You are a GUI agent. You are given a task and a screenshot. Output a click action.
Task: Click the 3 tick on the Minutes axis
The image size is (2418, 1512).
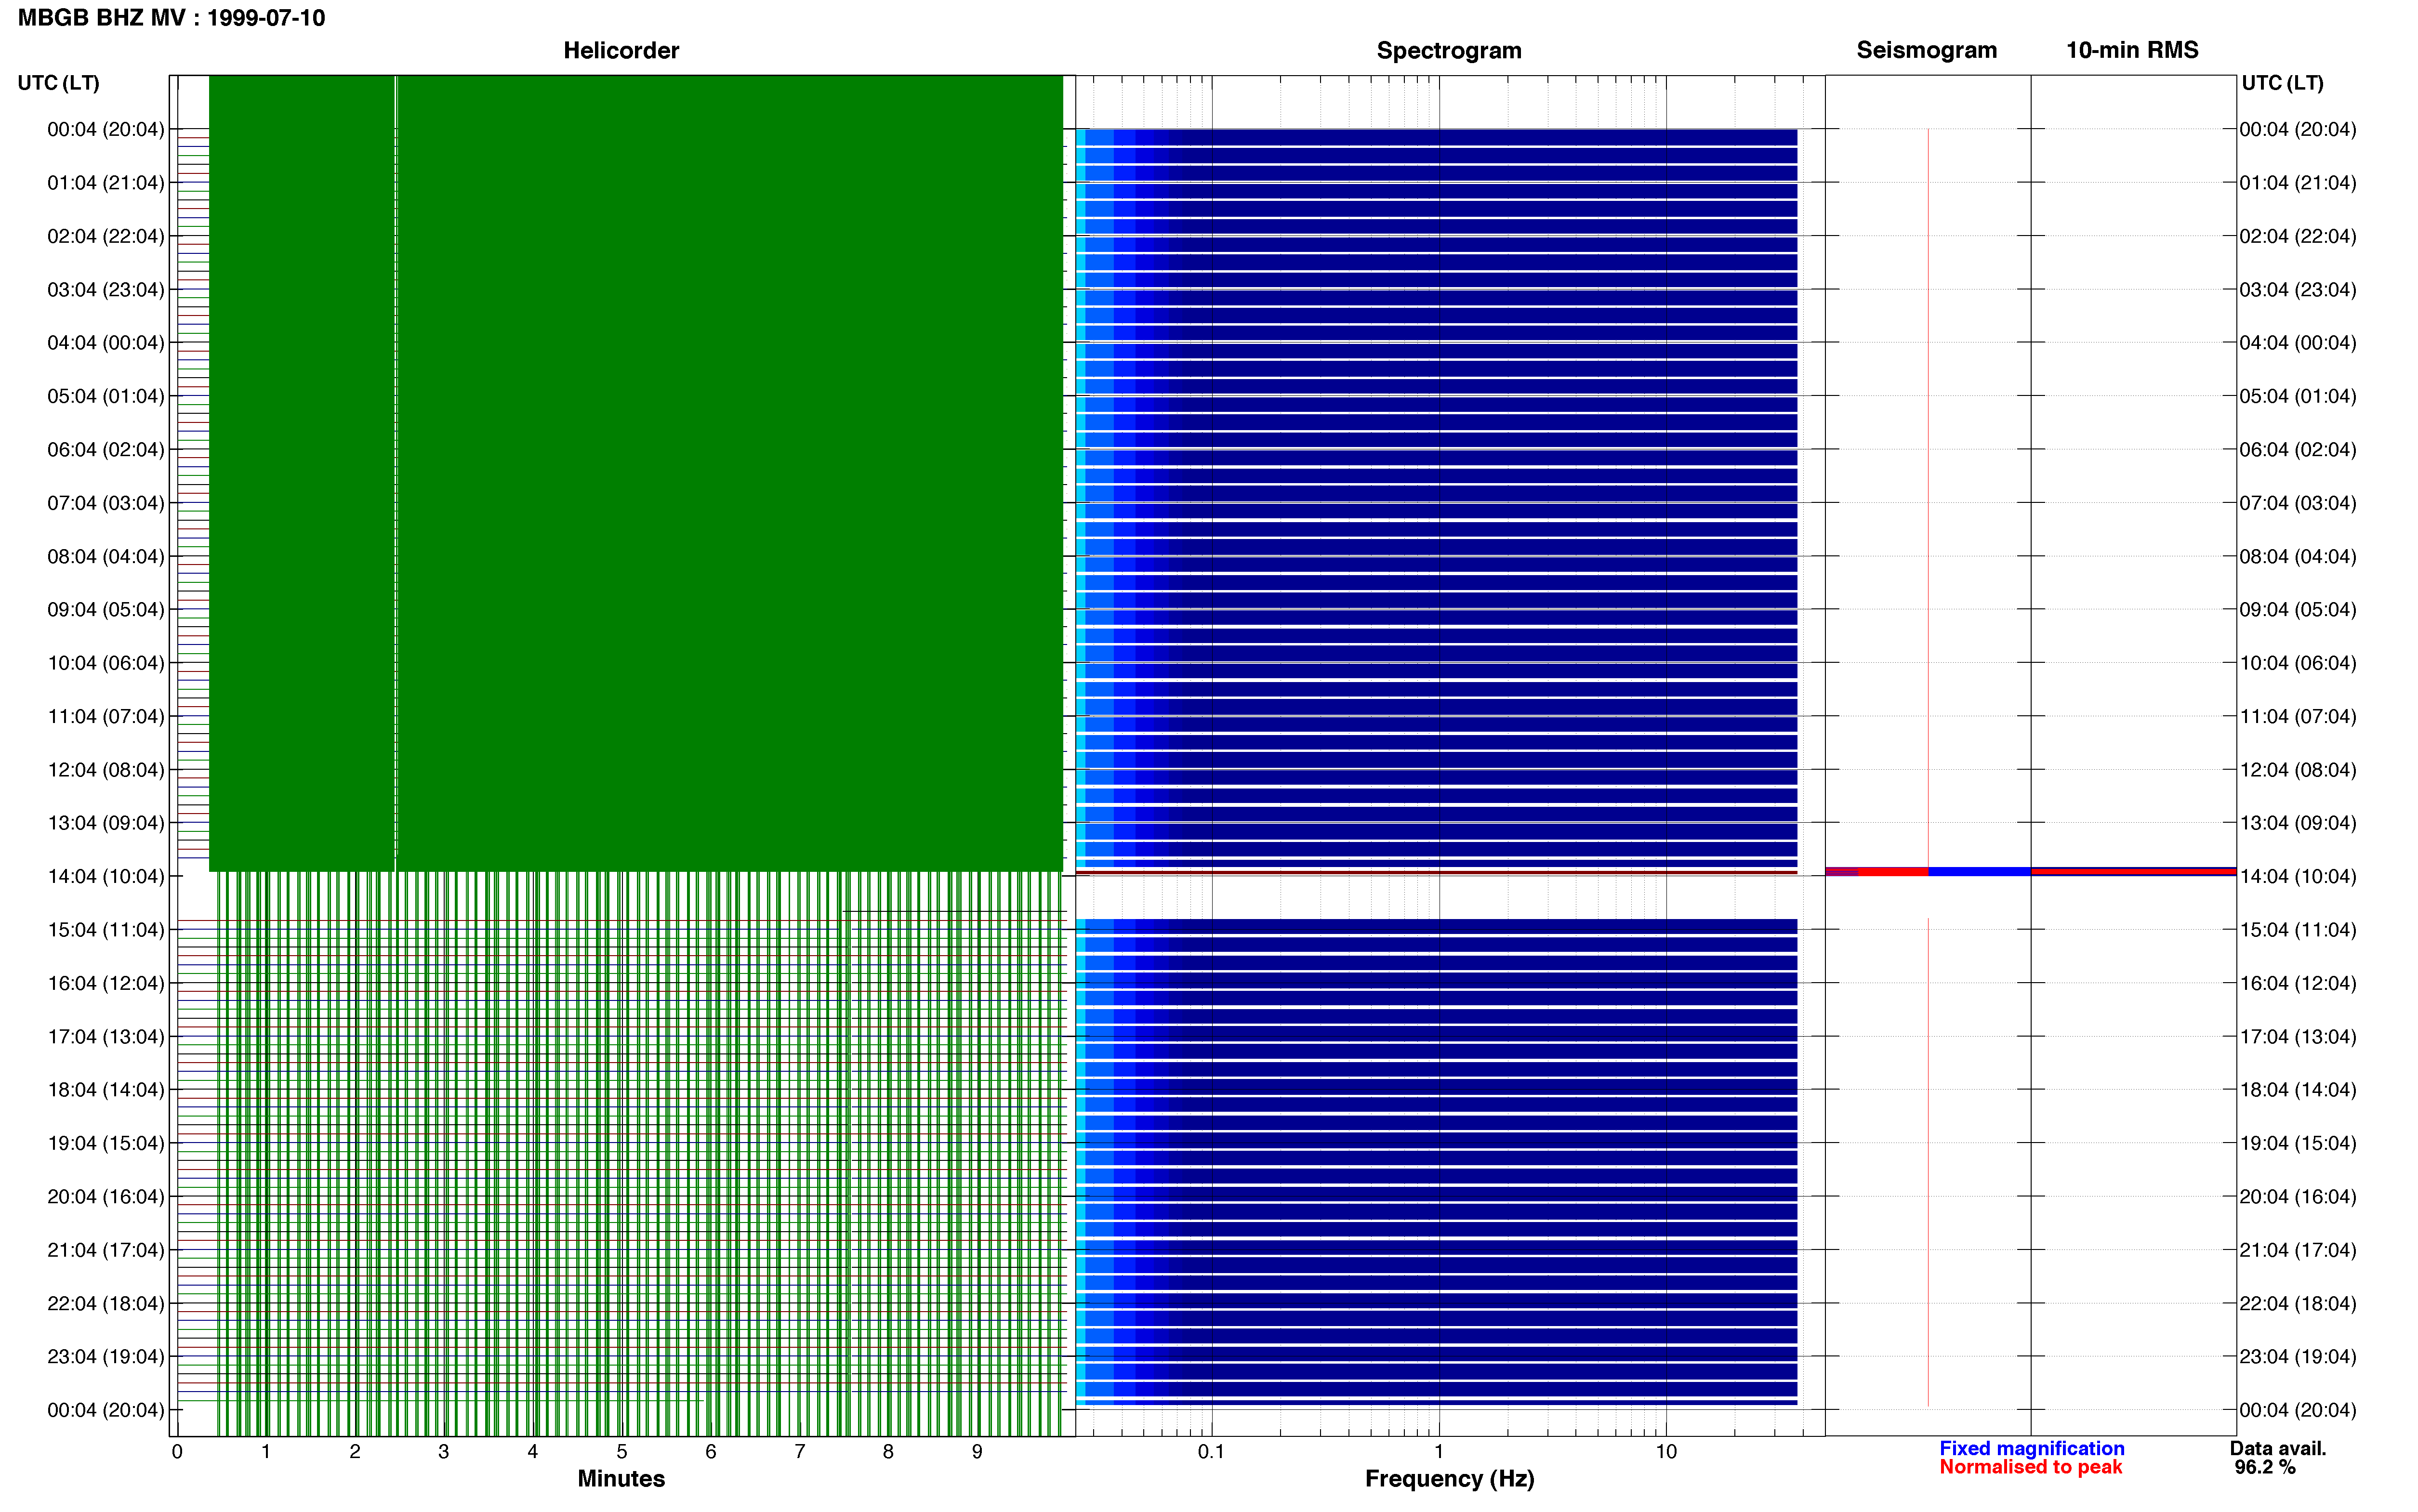point(444,1451)
